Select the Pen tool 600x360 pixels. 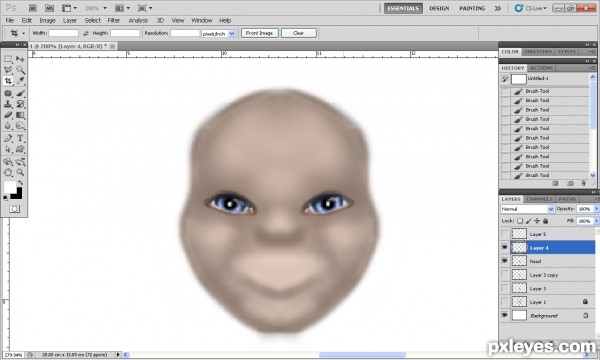(8, 138)
